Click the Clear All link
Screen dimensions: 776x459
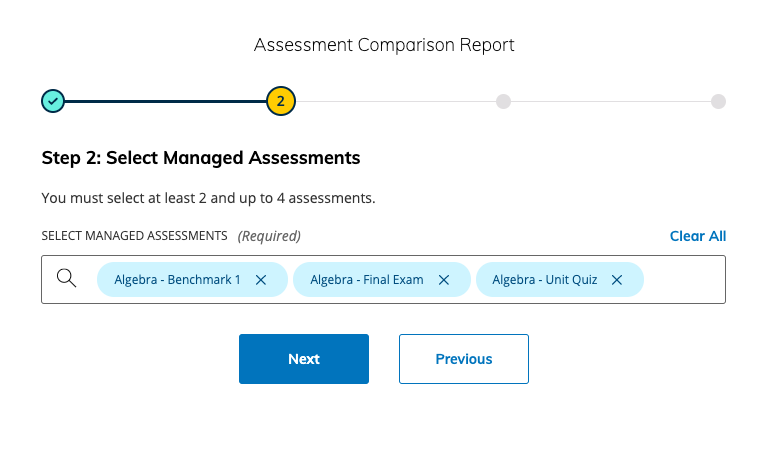(697, 236)
